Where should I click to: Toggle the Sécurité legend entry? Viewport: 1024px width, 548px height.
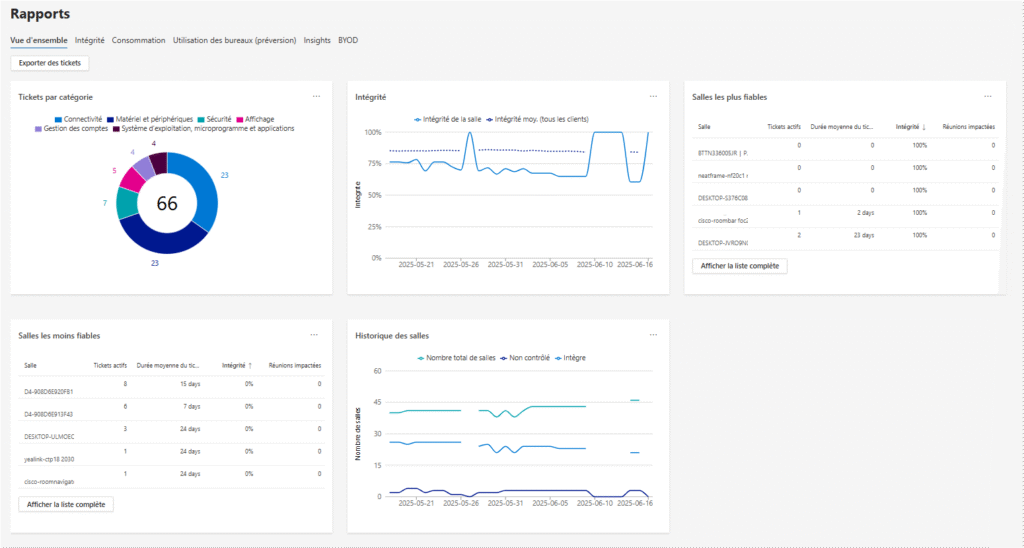(x=215, y=120)
